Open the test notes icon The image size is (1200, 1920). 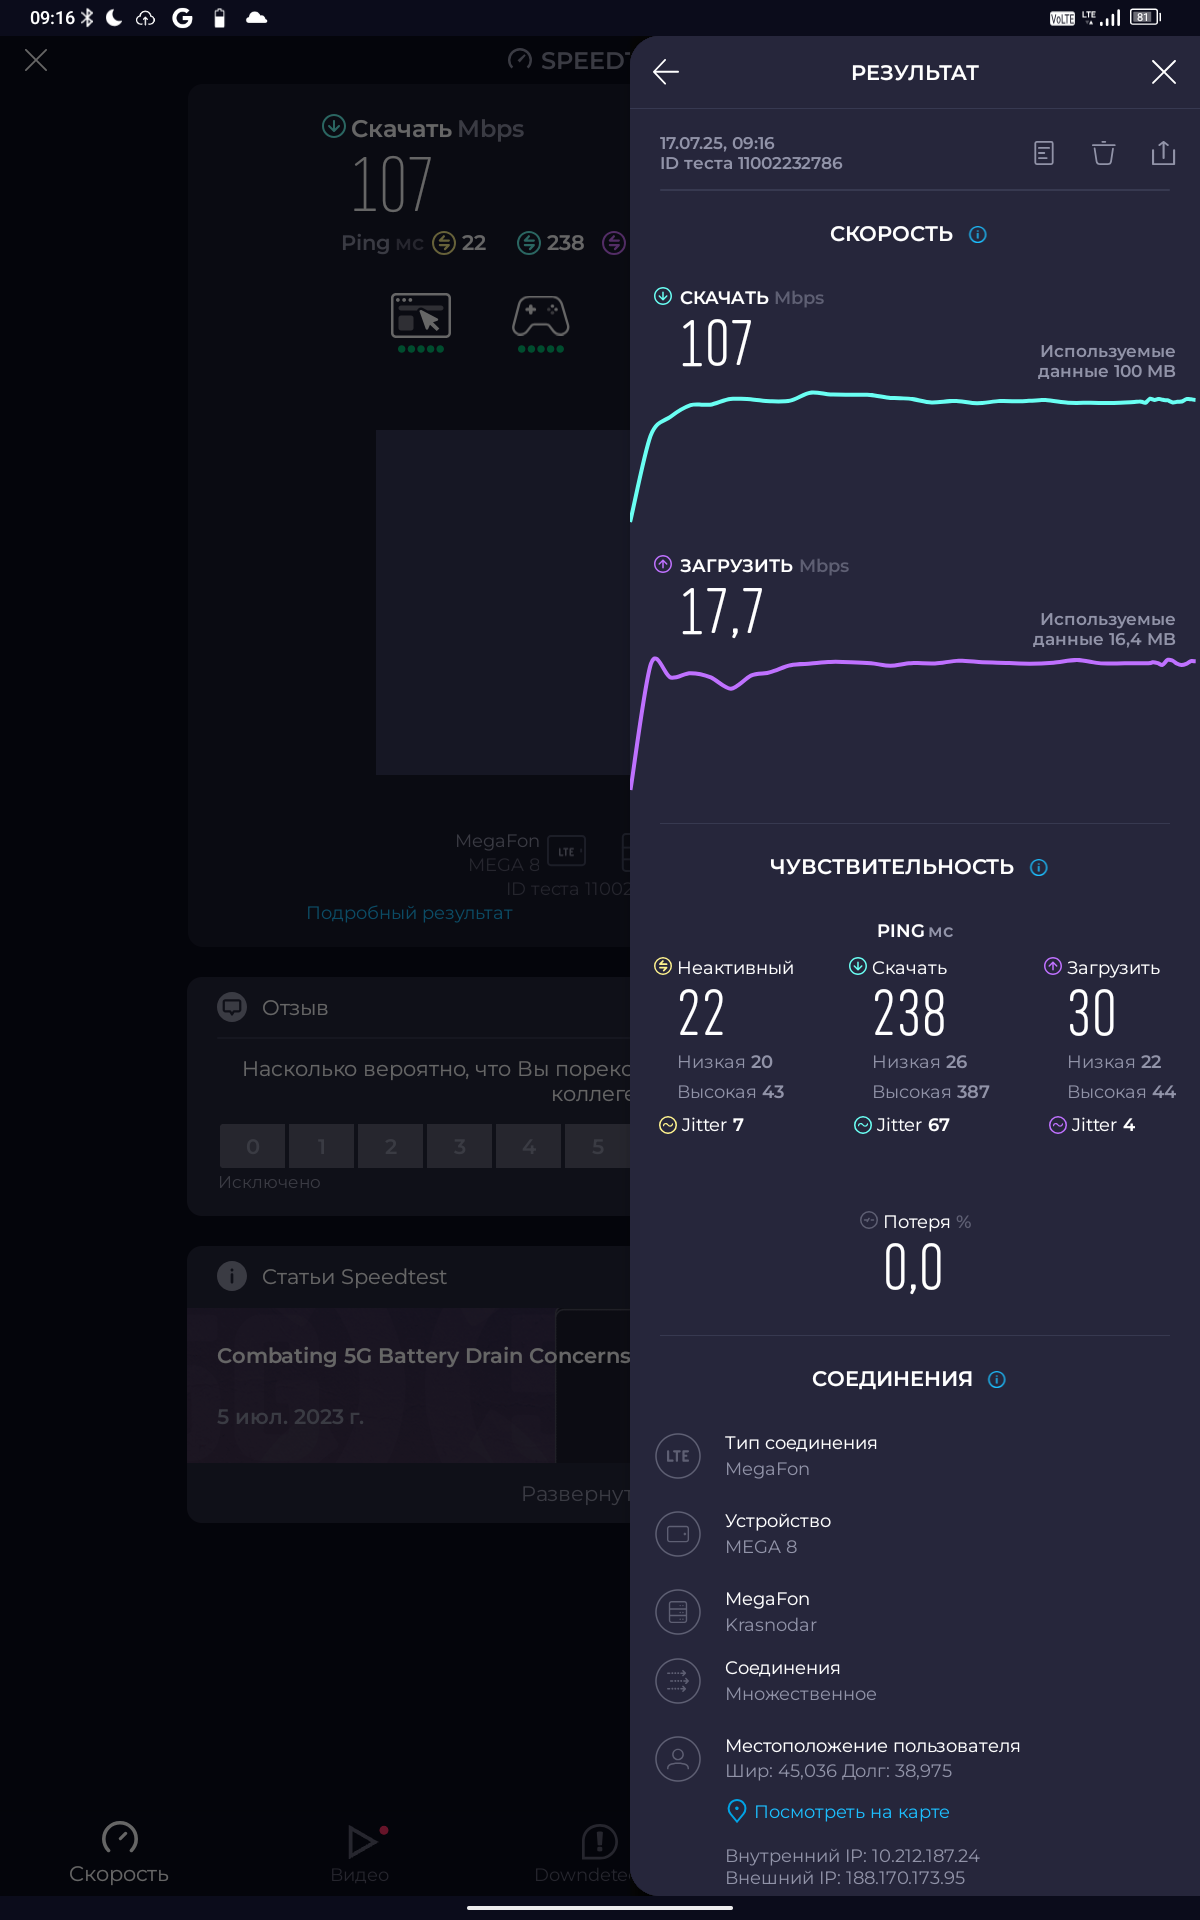pyautogui.click(x=1044, y=153)
